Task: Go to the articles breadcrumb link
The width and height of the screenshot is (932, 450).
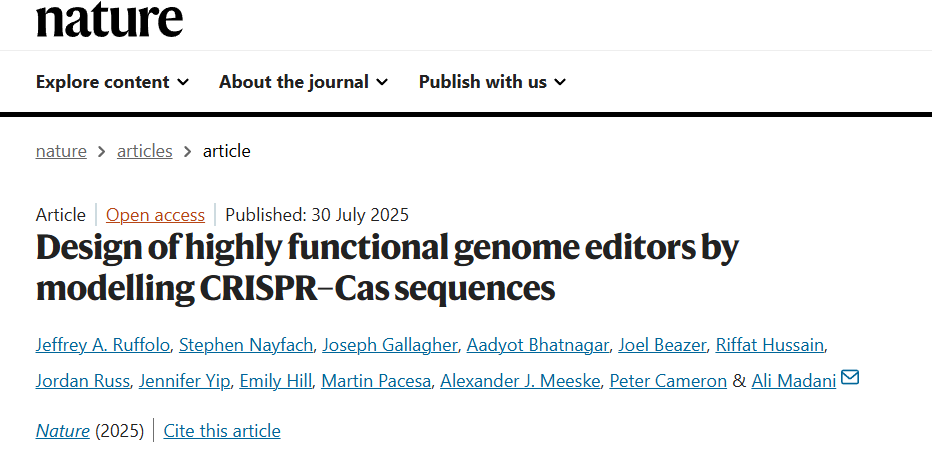Action: tap(144, 151)
